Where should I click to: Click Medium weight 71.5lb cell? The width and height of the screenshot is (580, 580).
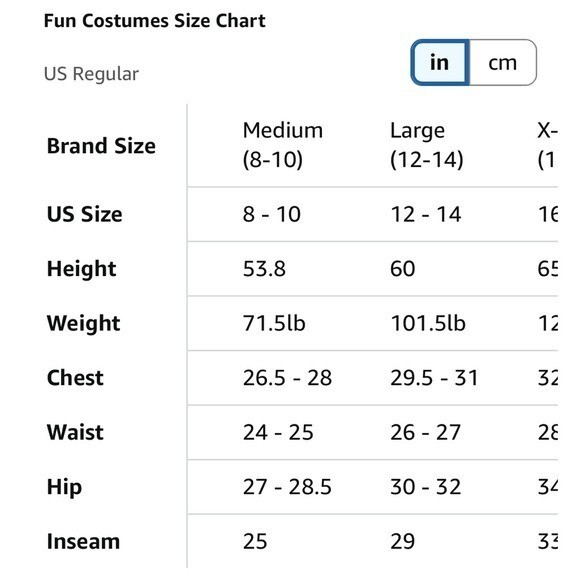pos(274,323)
